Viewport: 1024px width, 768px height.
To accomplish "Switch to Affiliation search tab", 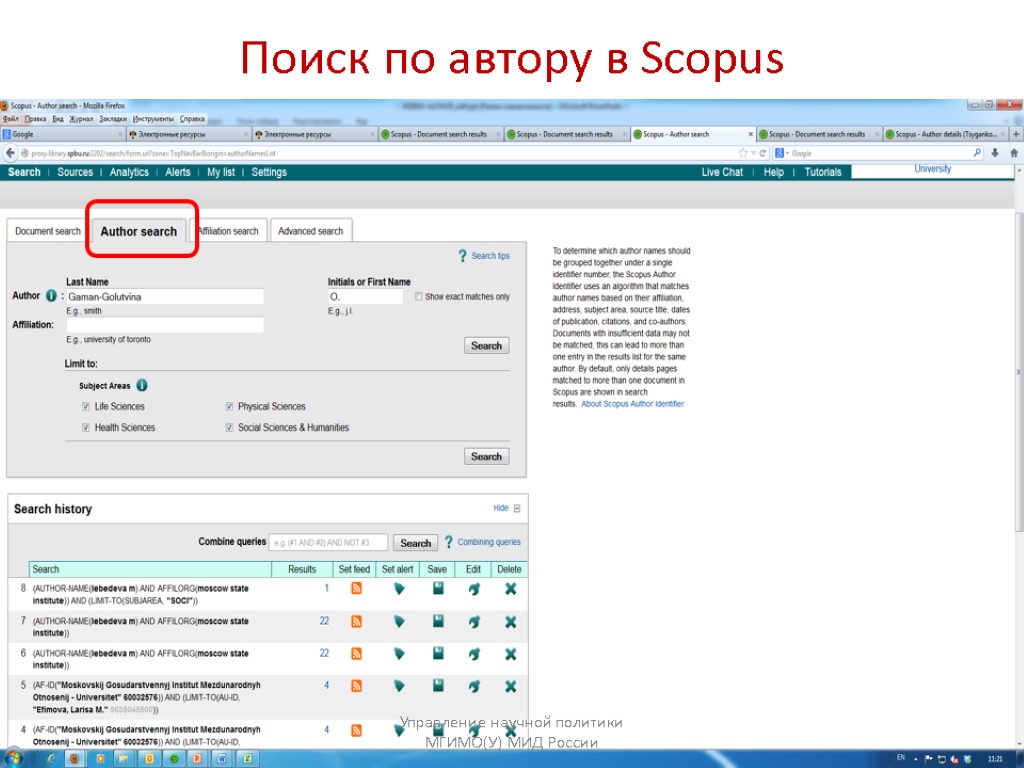I will click(x=228, y=231).
